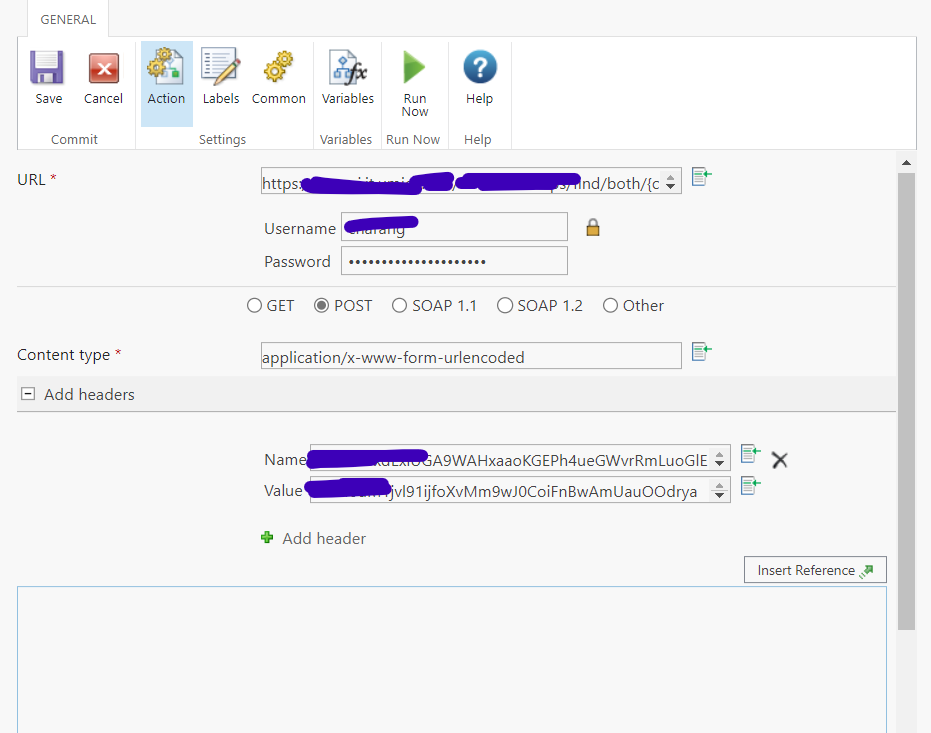Click into the large request body text area
Image resolution: width=931 pixels, height=733 pixels.
coord(452,659)
